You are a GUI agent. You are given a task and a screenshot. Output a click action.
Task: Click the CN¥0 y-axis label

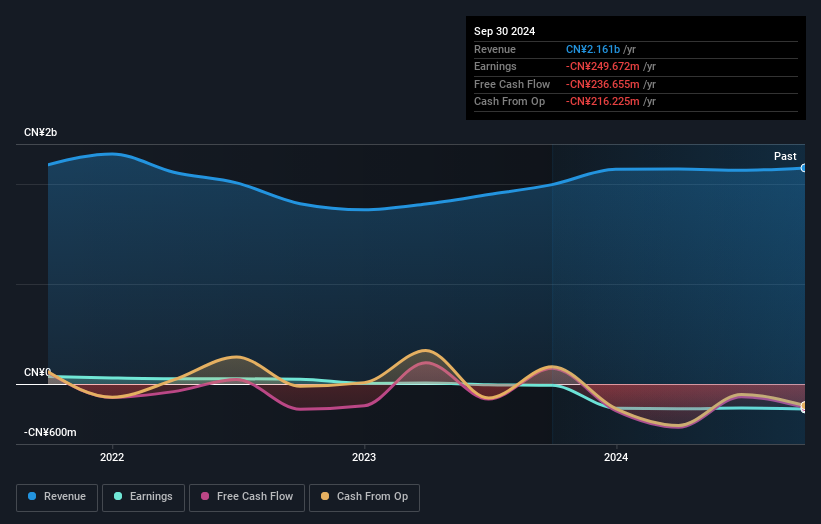point(37,372)
